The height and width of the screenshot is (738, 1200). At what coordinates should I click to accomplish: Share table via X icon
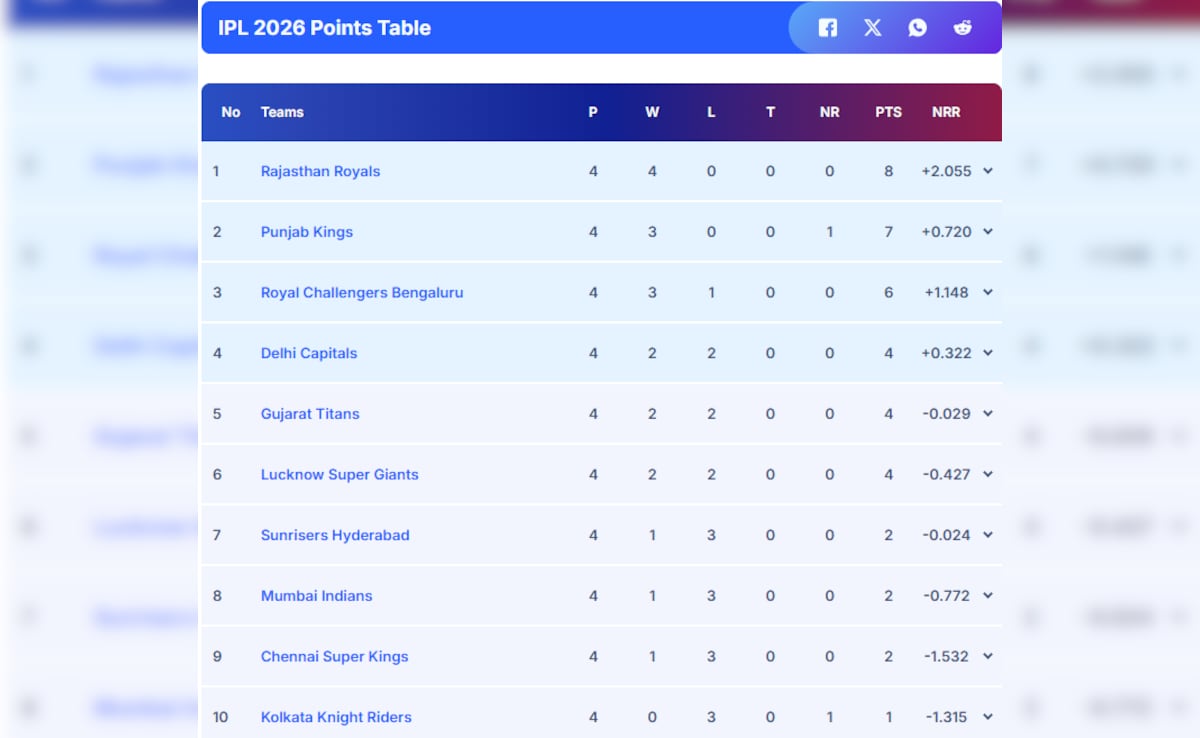(x=873, y=28)
